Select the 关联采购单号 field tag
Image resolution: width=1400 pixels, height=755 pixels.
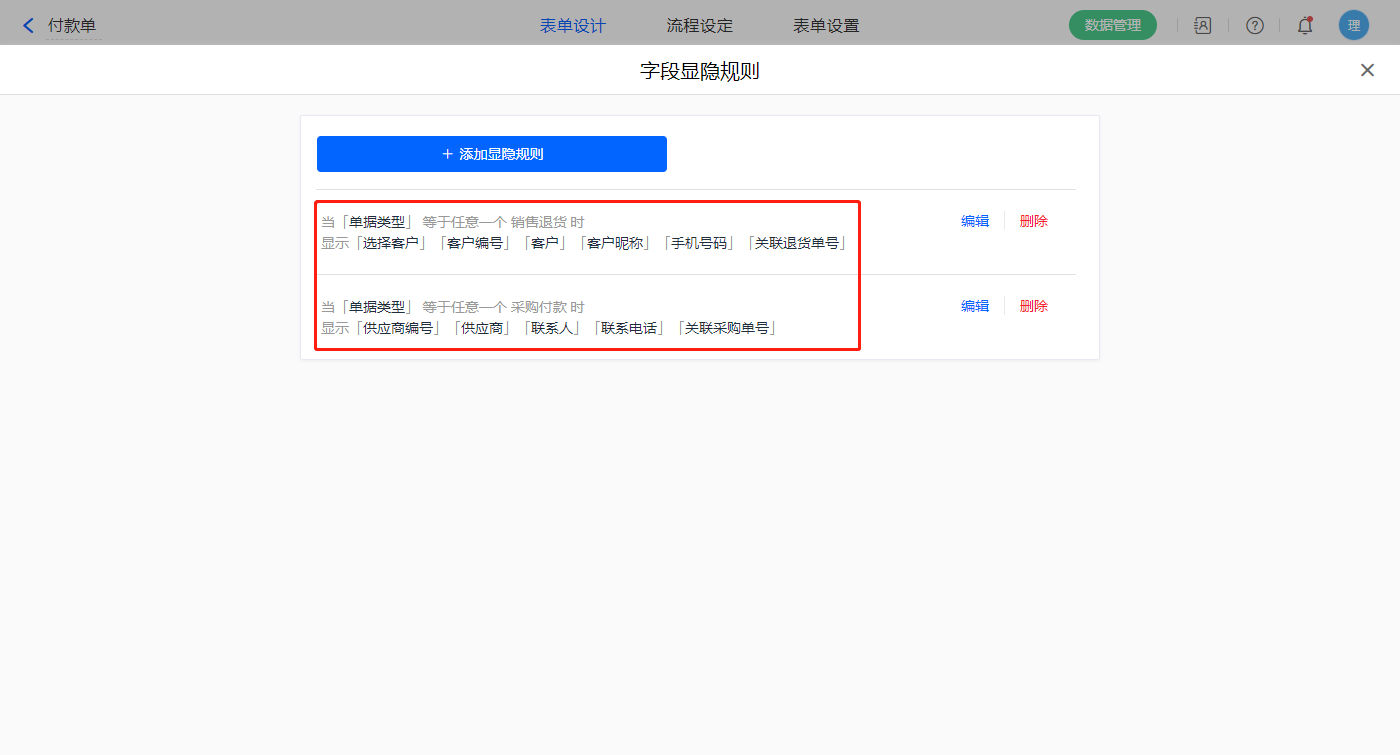pyautogui.click(x=727, y=328)
